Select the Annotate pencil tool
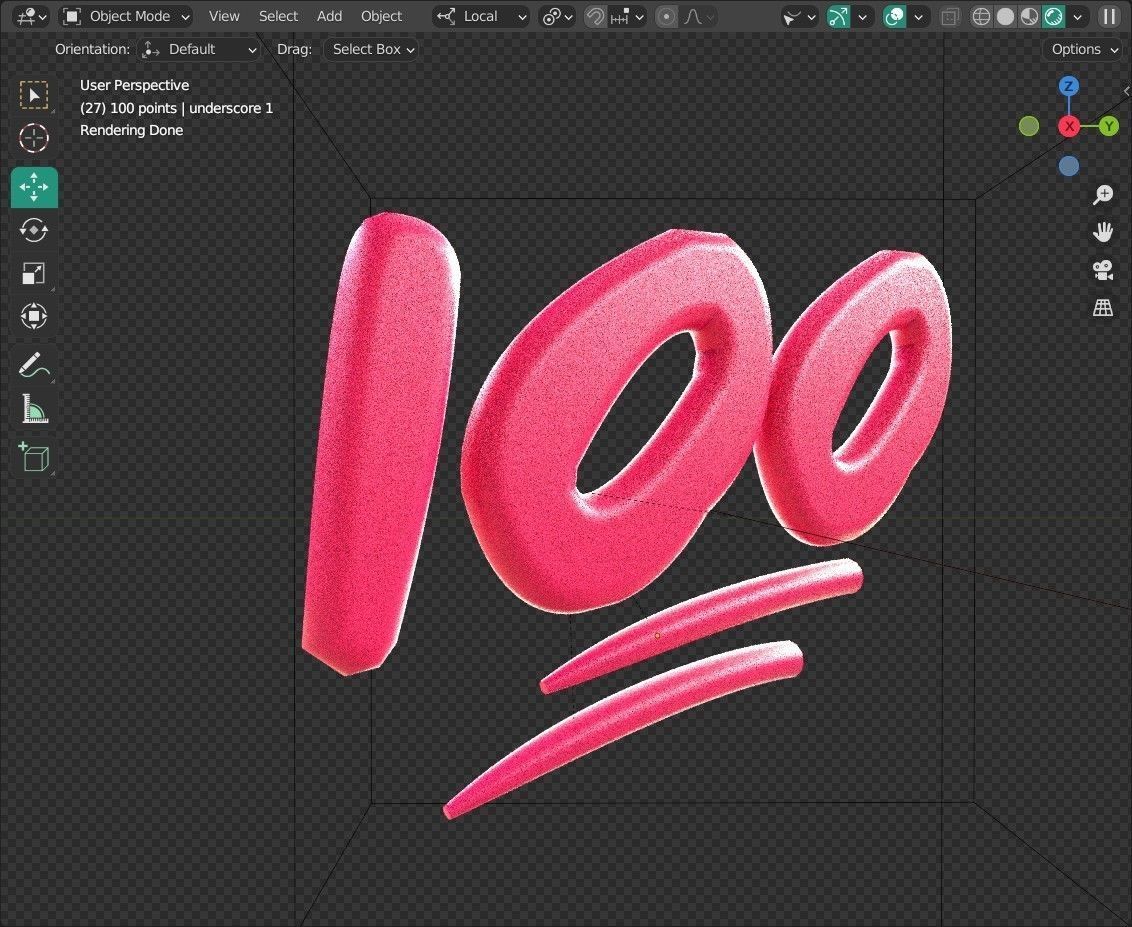 [34, 366]
